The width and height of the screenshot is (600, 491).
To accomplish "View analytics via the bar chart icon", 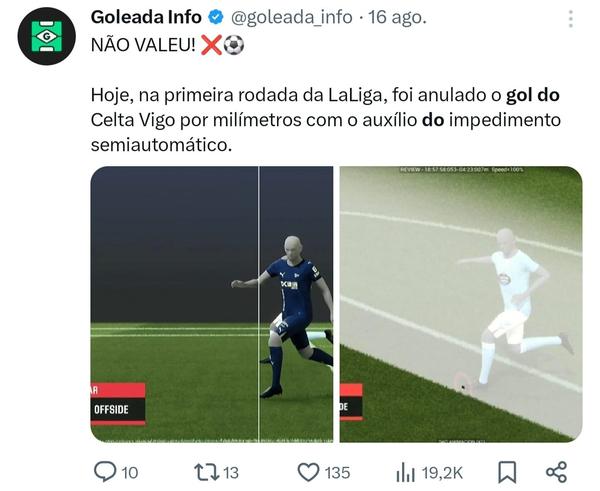I will [406, 473].
